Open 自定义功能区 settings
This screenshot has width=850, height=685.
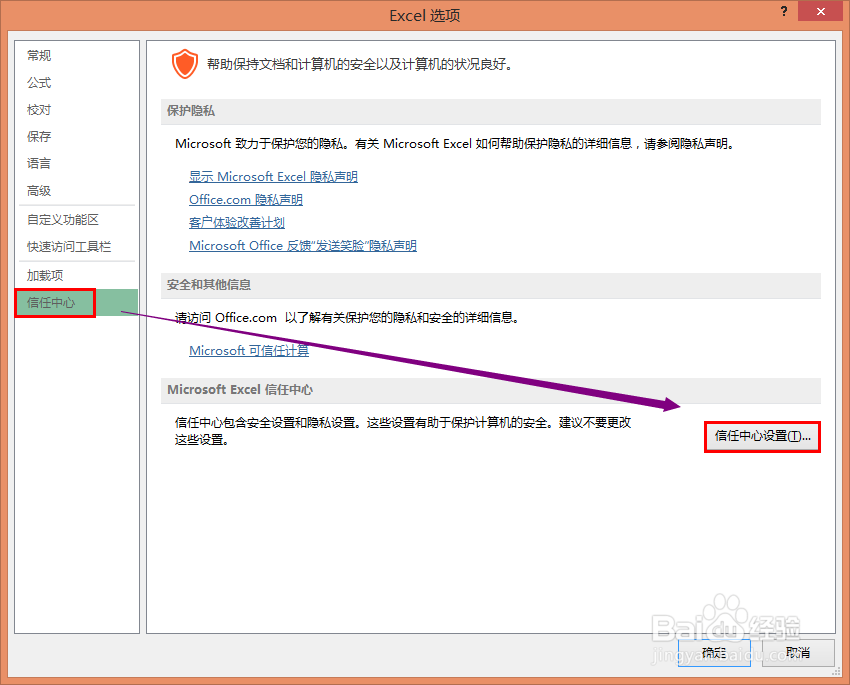coord(63,219)
